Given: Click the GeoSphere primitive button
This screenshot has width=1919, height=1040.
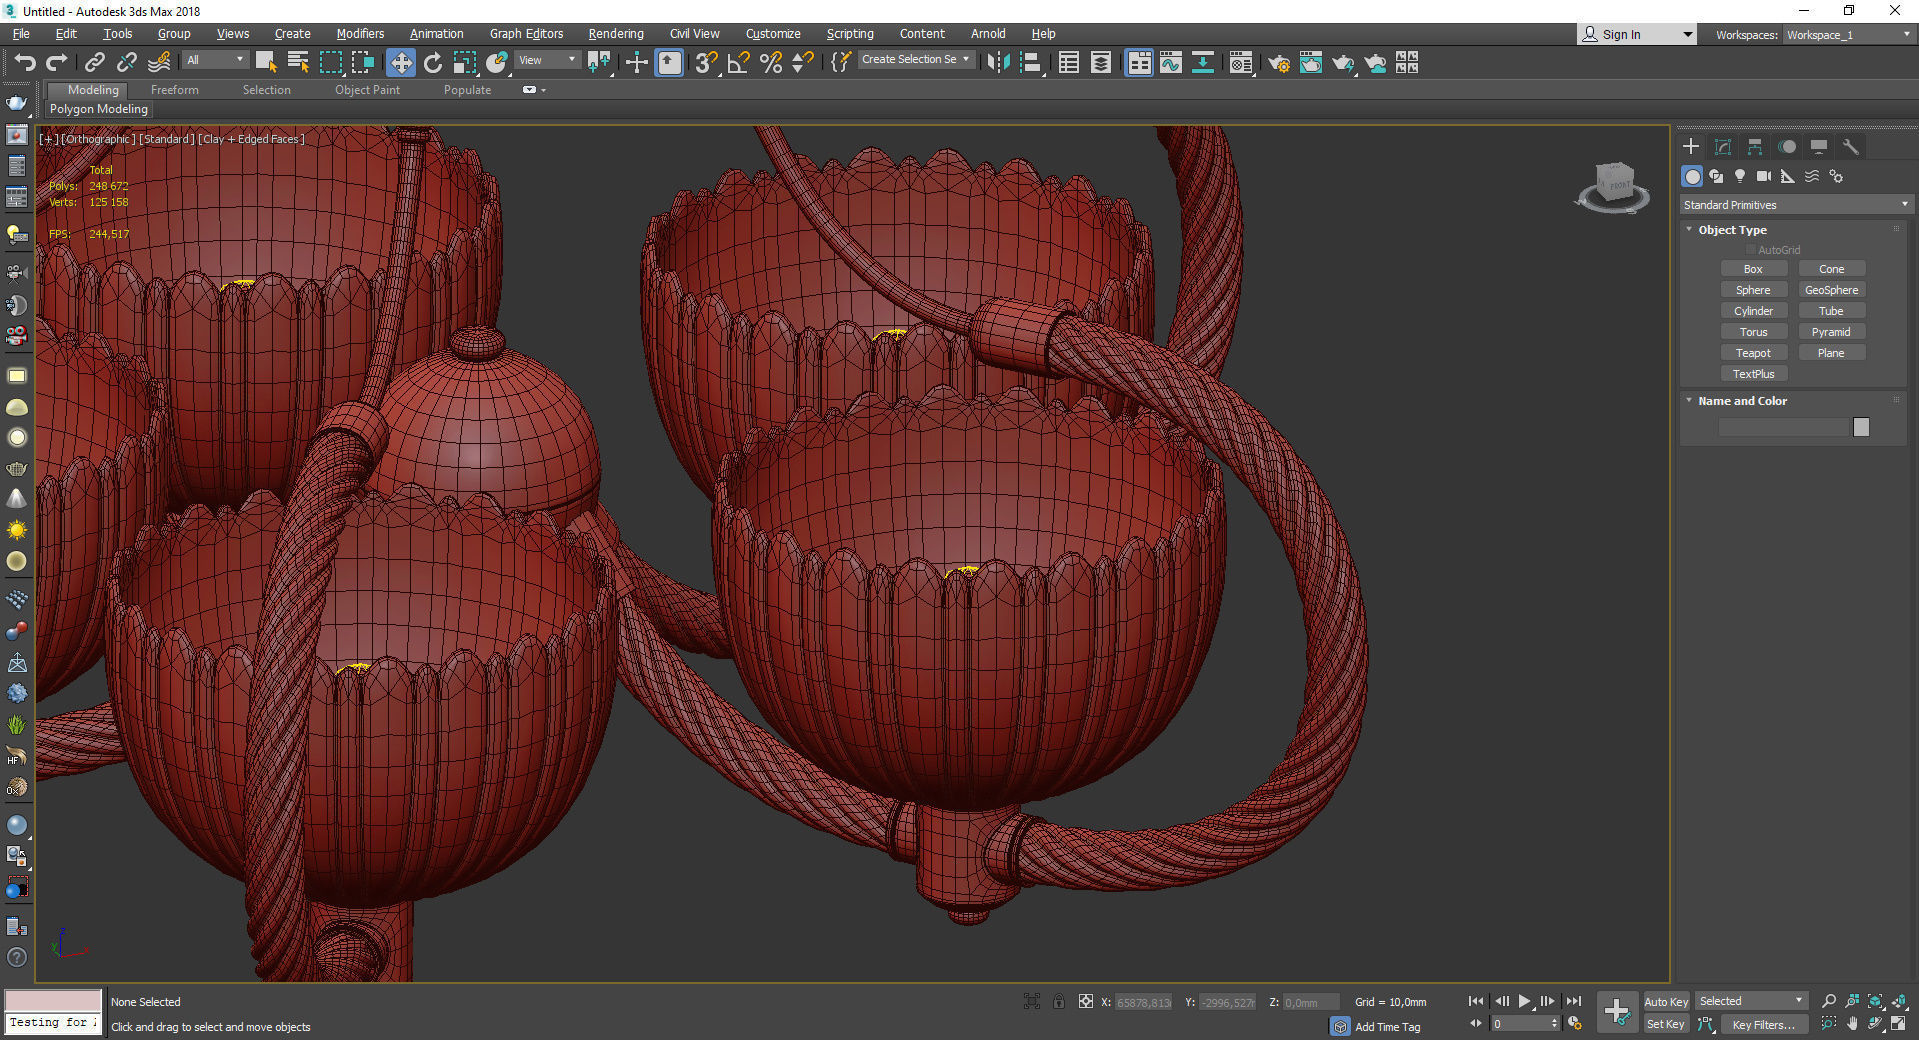Looking at the screenshot, I should click(x=1831, y=290).
